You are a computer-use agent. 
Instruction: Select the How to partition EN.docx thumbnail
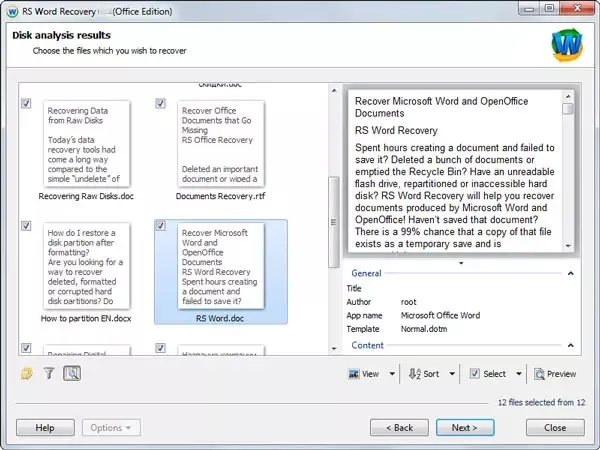[86, 266]
